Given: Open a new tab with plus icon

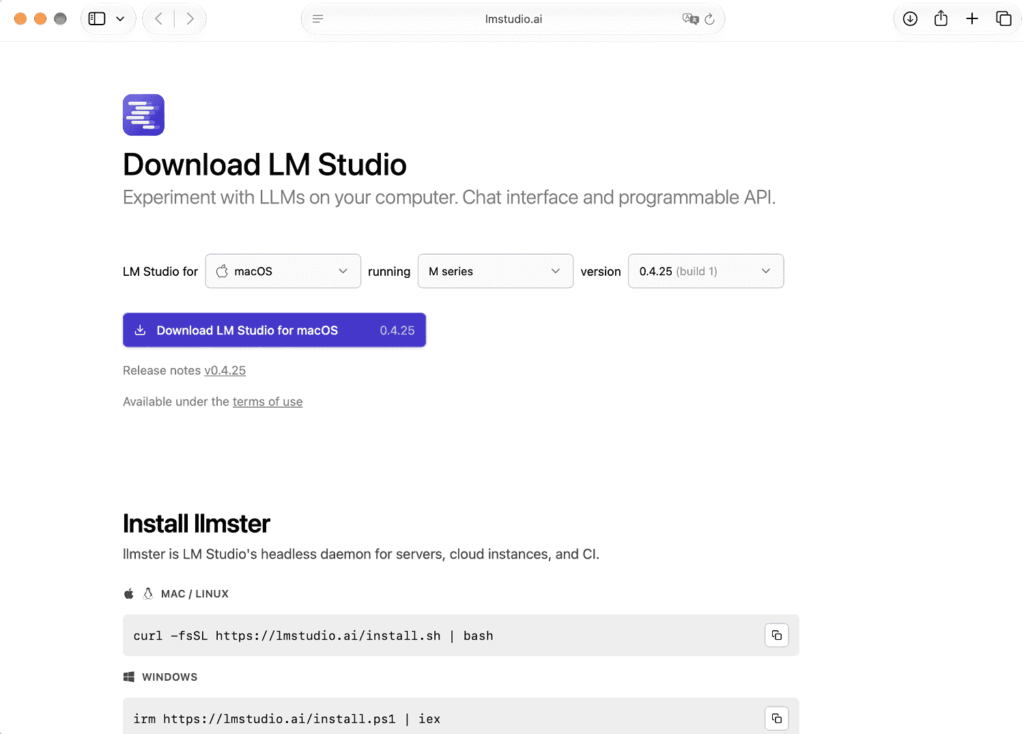Looking at the screenshot, I should tap(972, 18).
